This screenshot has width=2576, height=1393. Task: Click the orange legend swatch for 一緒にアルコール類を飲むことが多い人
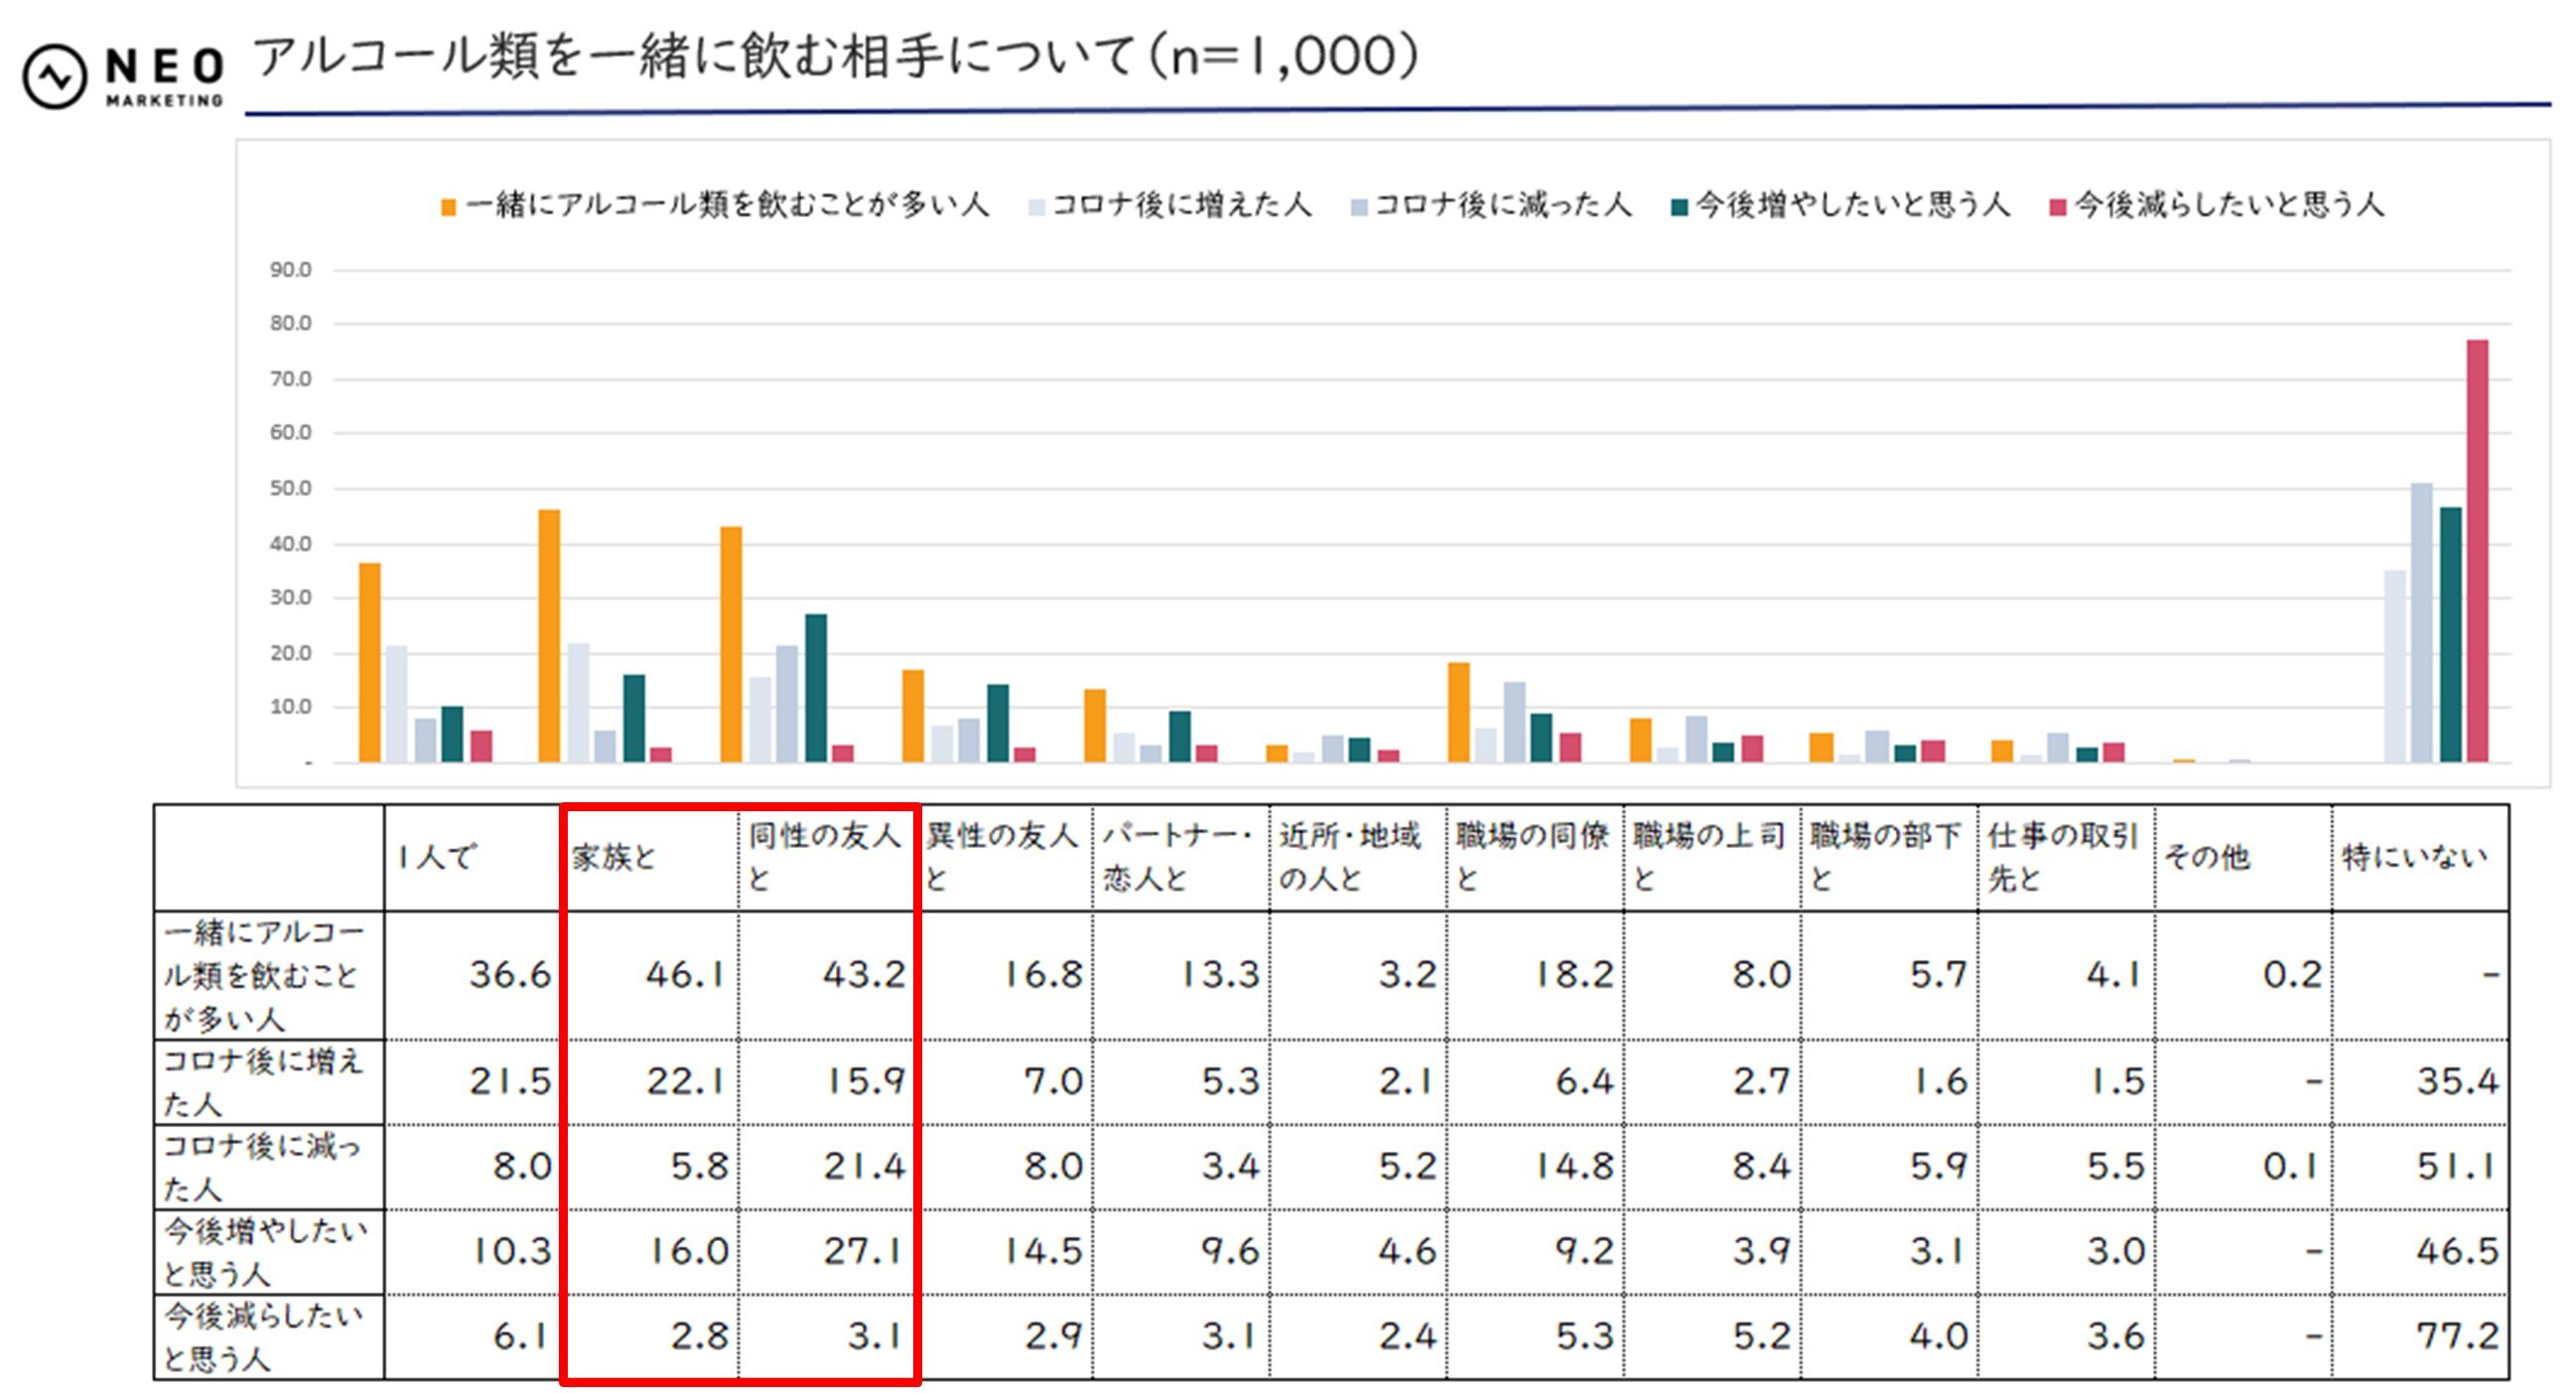[x=448, y=207]
